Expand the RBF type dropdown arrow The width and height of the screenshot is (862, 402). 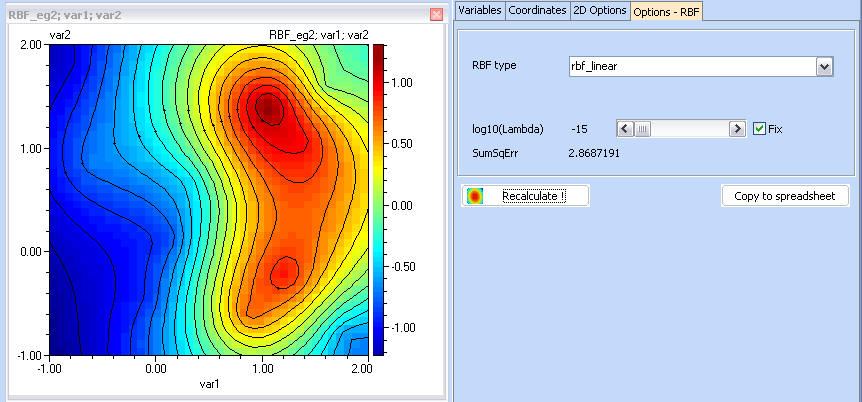824,66
